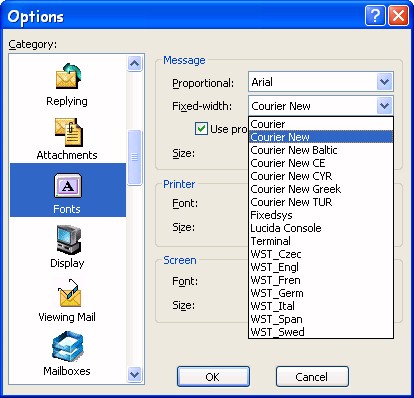The image size is (414, 398).
Task: Click the help question mark icon
Action: pyautogui.click(x=375, y=15)
